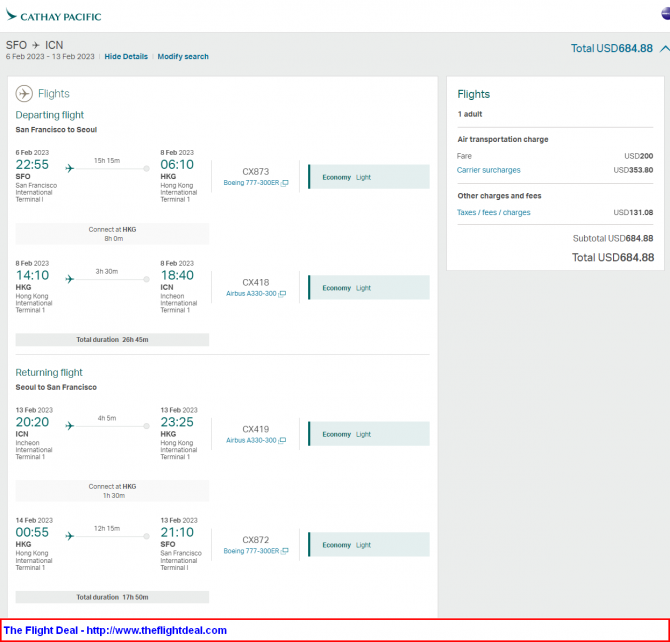
Task: Click the Modify search link
Action: tap(183, 56)
